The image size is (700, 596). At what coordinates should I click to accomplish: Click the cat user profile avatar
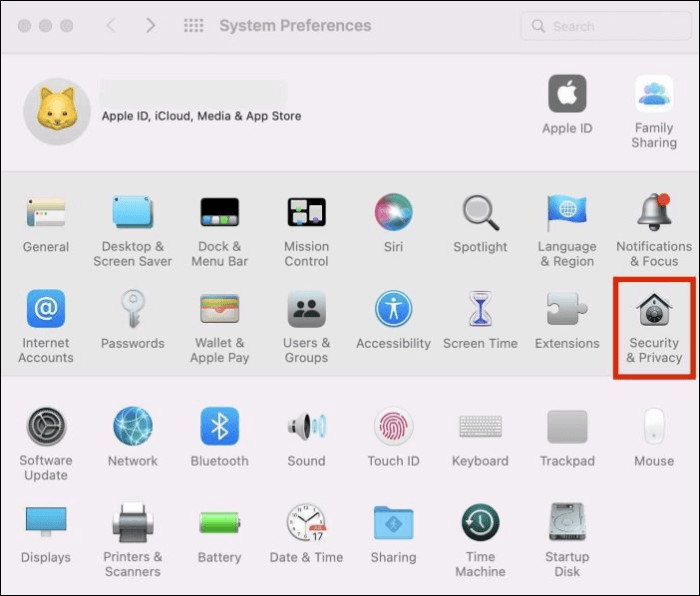click(x=58, y=108)
